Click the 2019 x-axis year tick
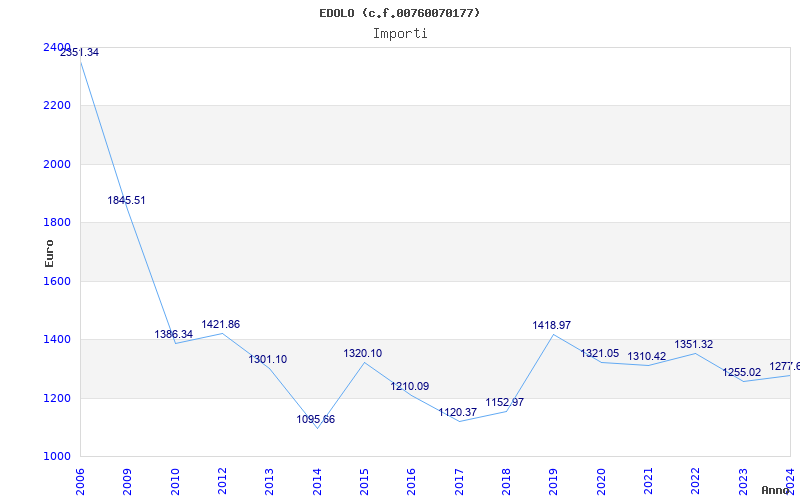The width and height of the screenshot is (800, 500). (554, 482)
